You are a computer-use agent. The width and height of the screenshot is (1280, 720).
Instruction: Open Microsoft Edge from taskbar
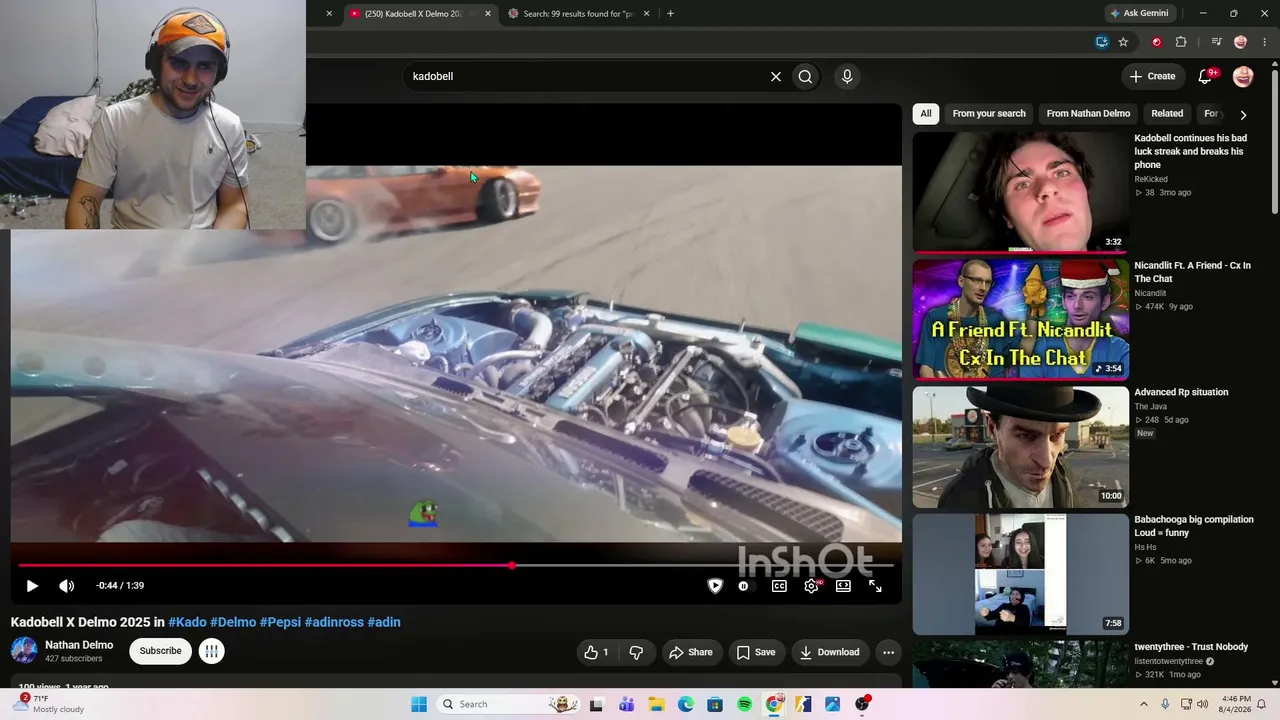tap(686, 704)
